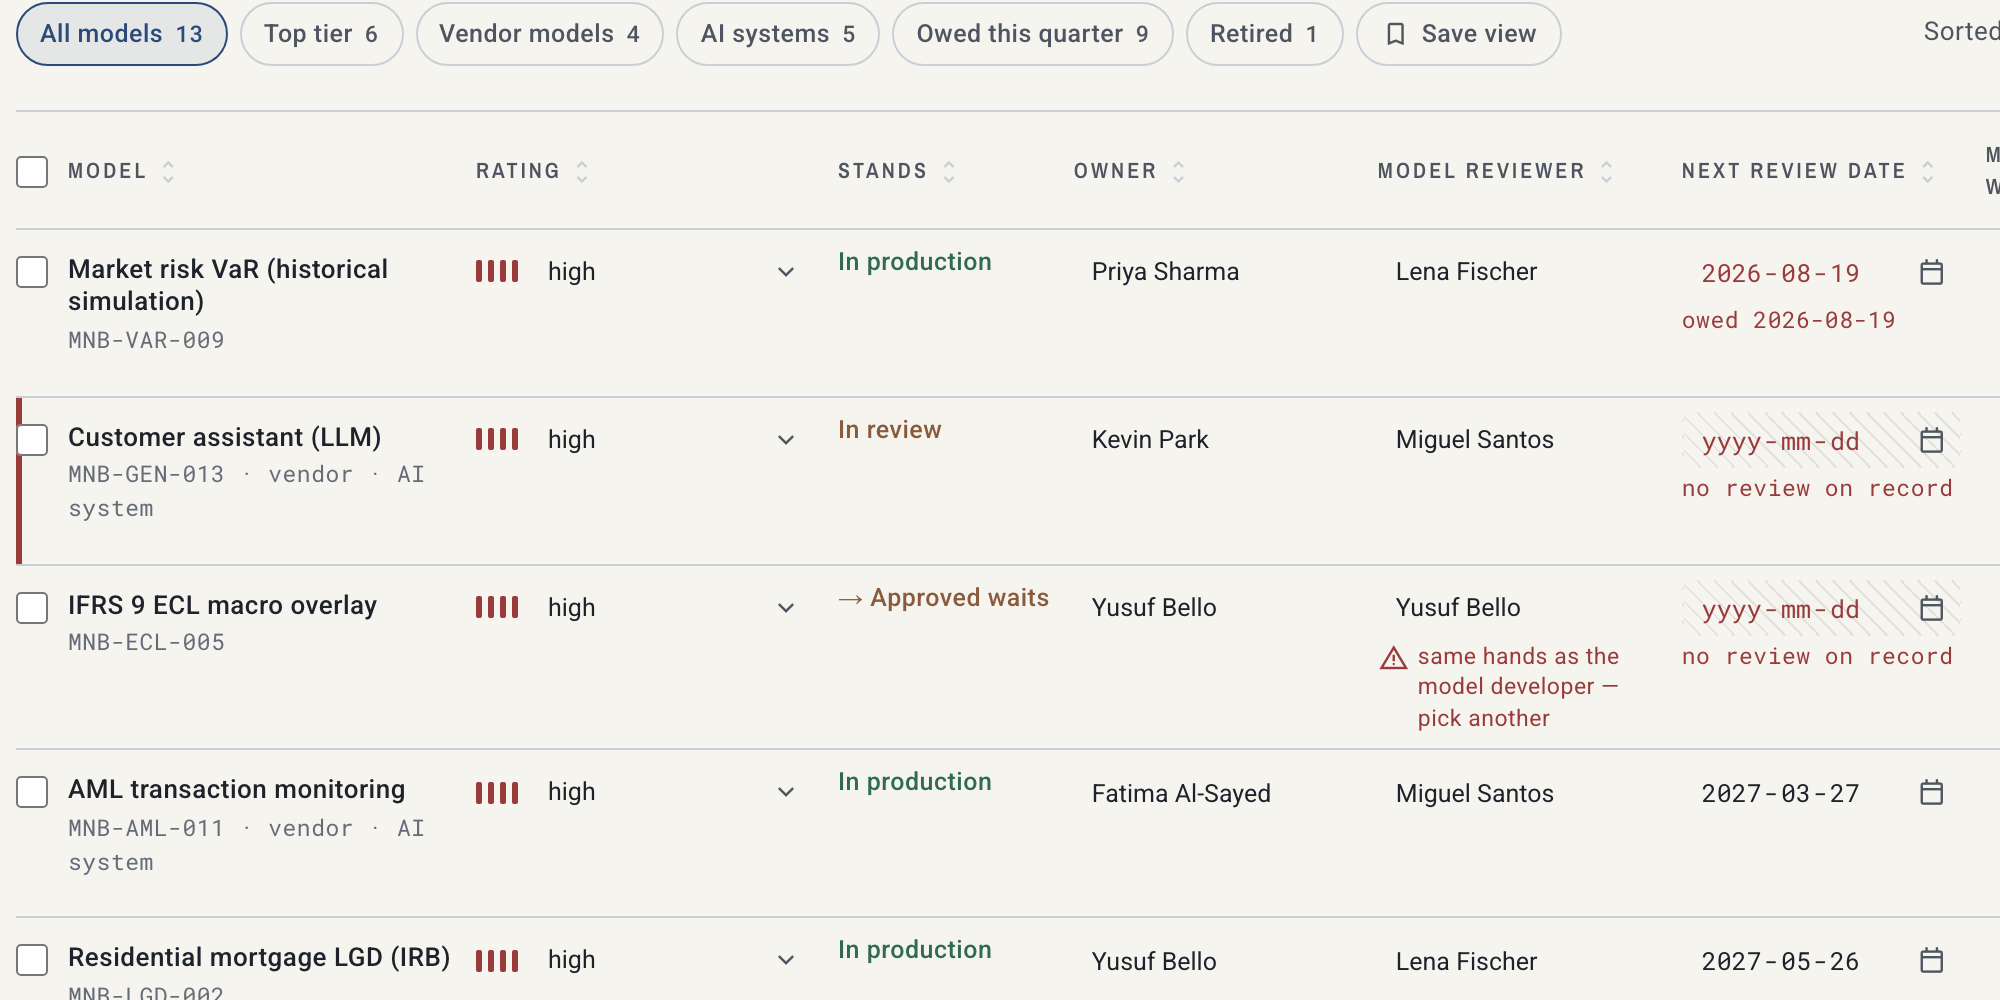This screenshot has height=1000, width=2000.
Task: Check the AML transaction monitoring row checkbox
Action: pos(32,792)
